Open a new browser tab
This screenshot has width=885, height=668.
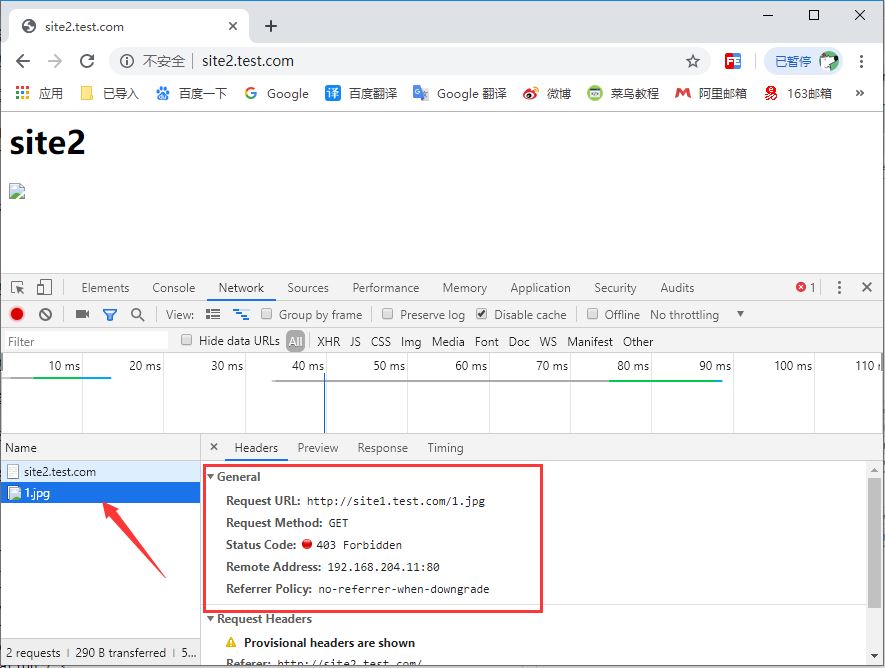271,26
